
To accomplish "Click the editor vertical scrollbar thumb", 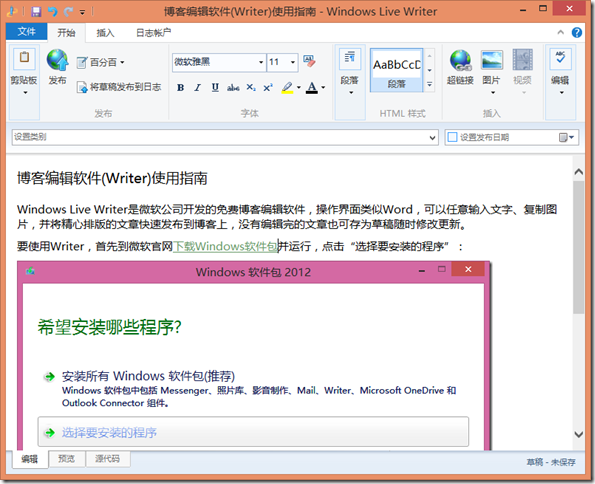I will (x=579, y=247).
